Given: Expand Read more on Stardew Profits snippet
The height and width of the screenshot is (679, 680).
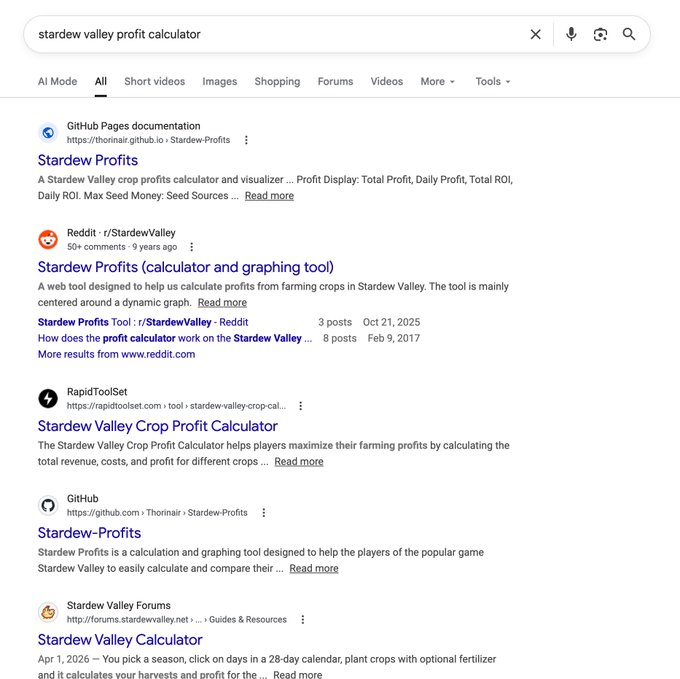Looking at the screenshot, I should pyautogui.click(x=269, y=196).
